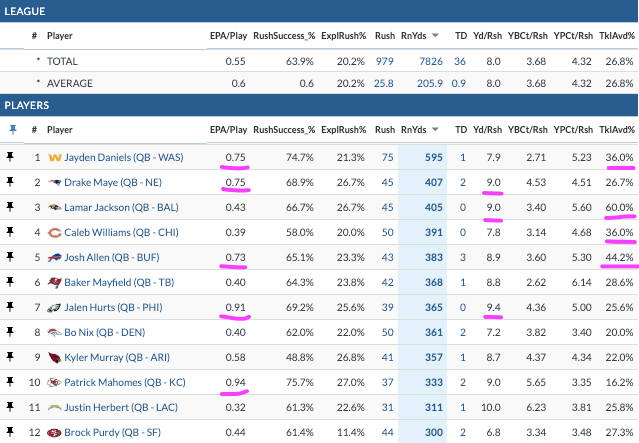Pin the Kyler Murray row
The height and width of the screenshot is (443, 639).
tap(10, 357)
